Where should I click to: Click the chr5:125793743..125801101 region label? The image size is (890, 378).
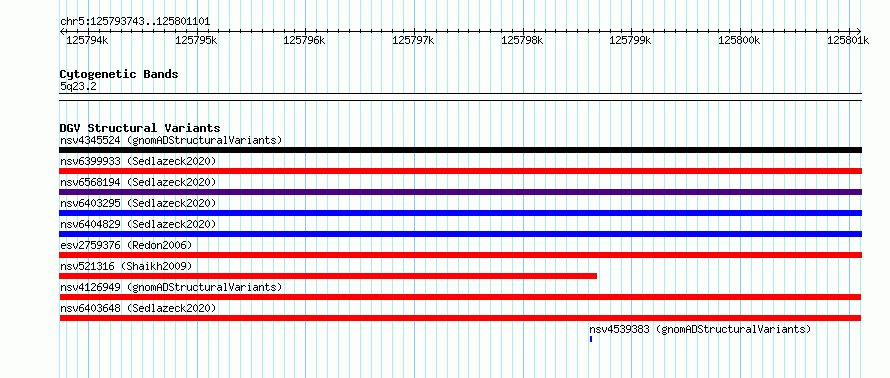point(135,21)
